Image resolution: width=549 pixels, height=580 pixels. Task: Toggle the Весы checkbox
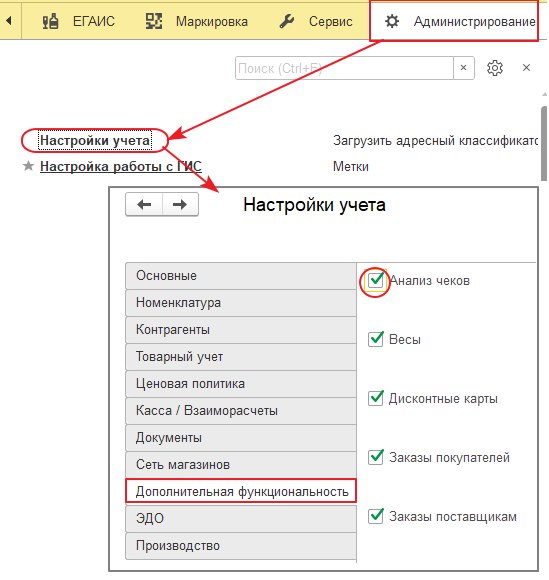(x=375, y=339)
